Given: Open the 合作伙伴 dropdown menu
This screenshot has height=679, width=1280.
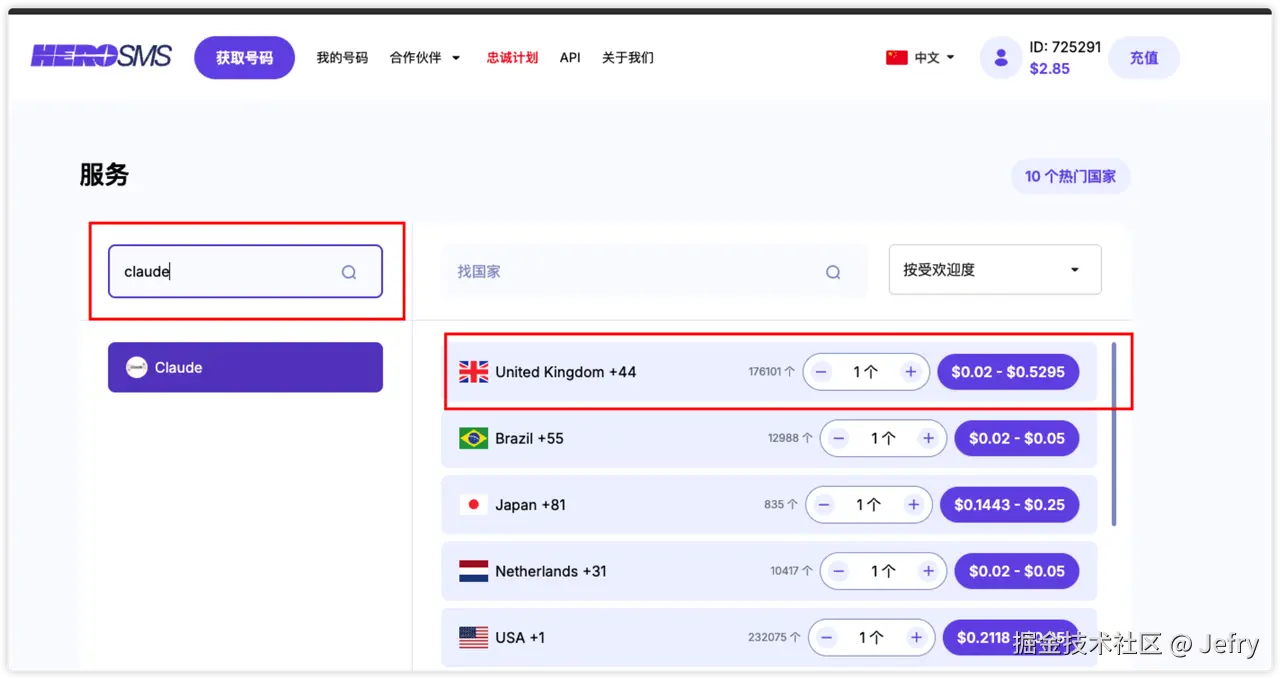Looking at the screenshot, I should [425, 58].
